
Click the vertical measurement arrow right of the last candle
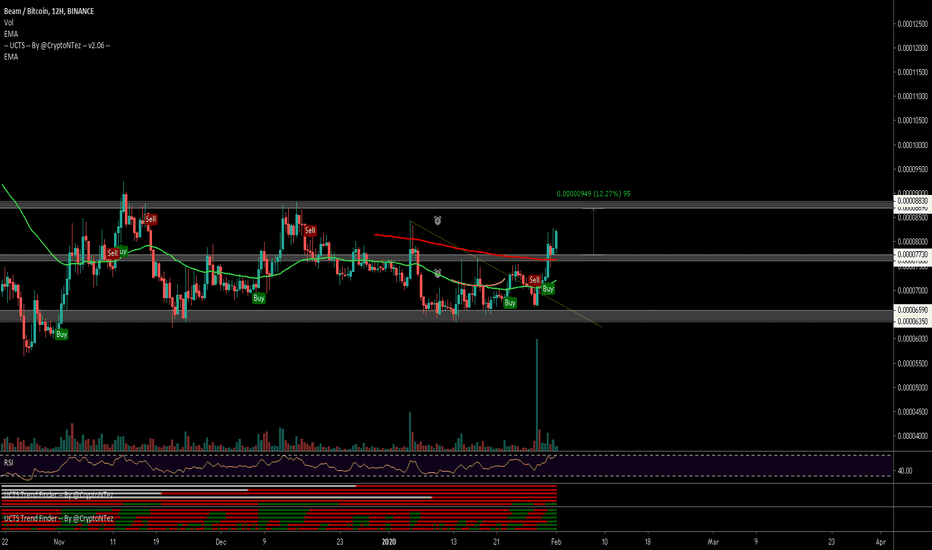tap(593, 232)
